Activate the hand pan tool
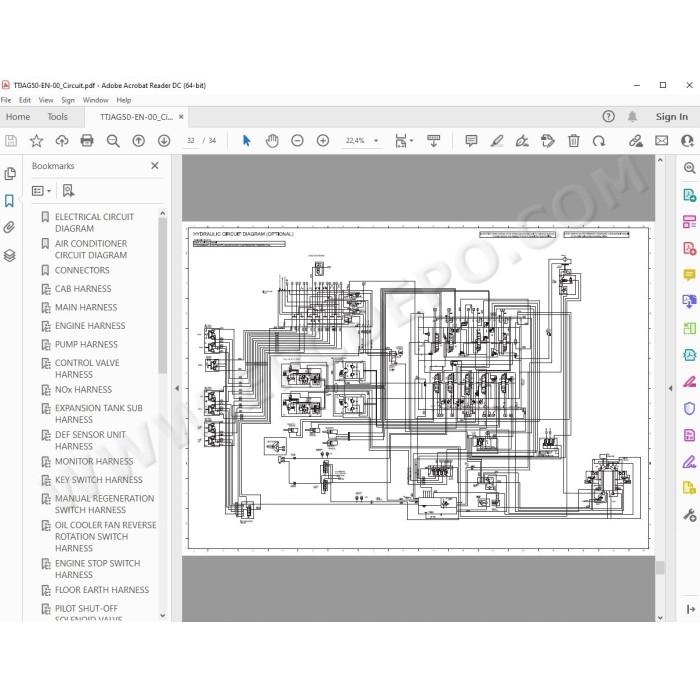 [272, 141]
